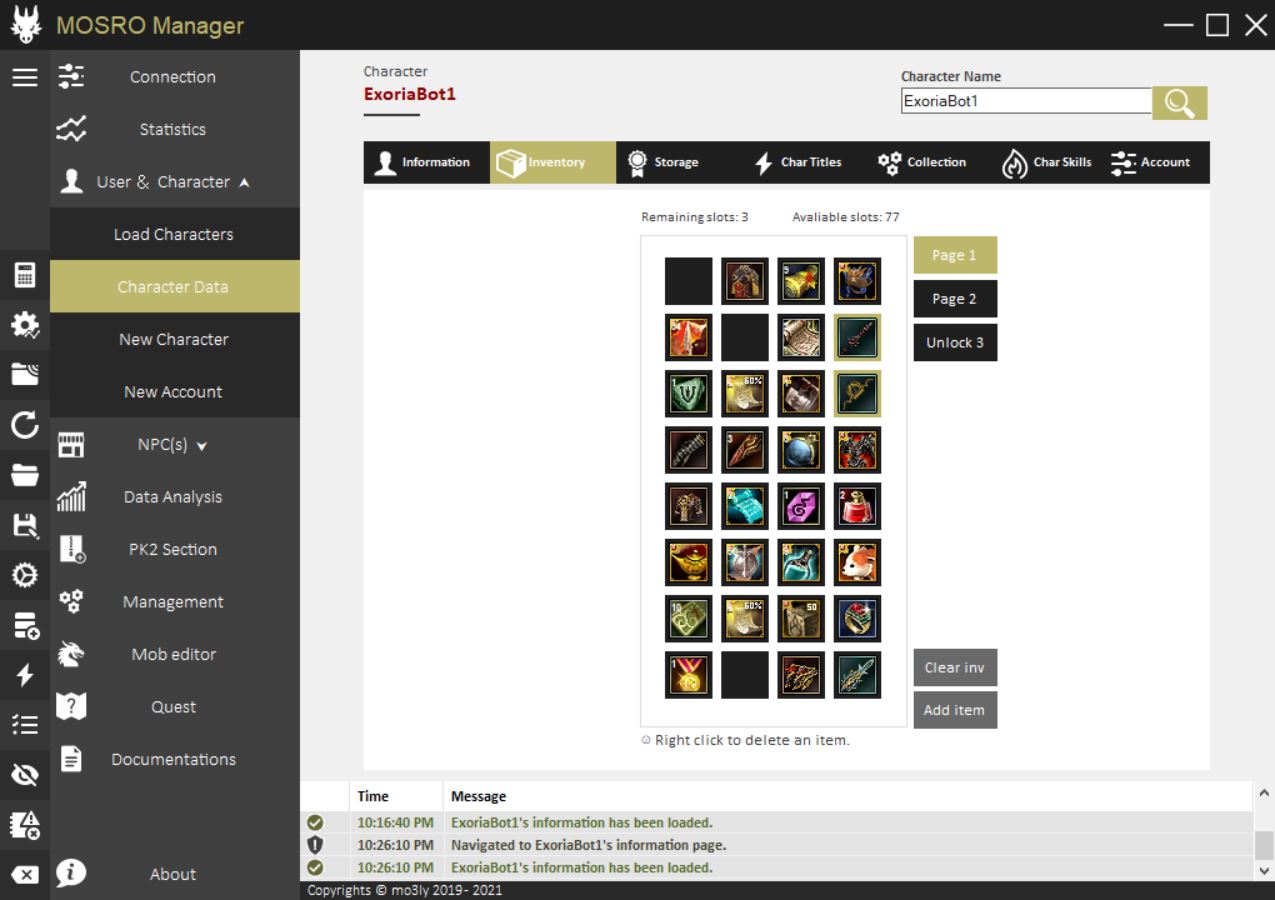Expand the NPC(s) submenu

point(174,445)
